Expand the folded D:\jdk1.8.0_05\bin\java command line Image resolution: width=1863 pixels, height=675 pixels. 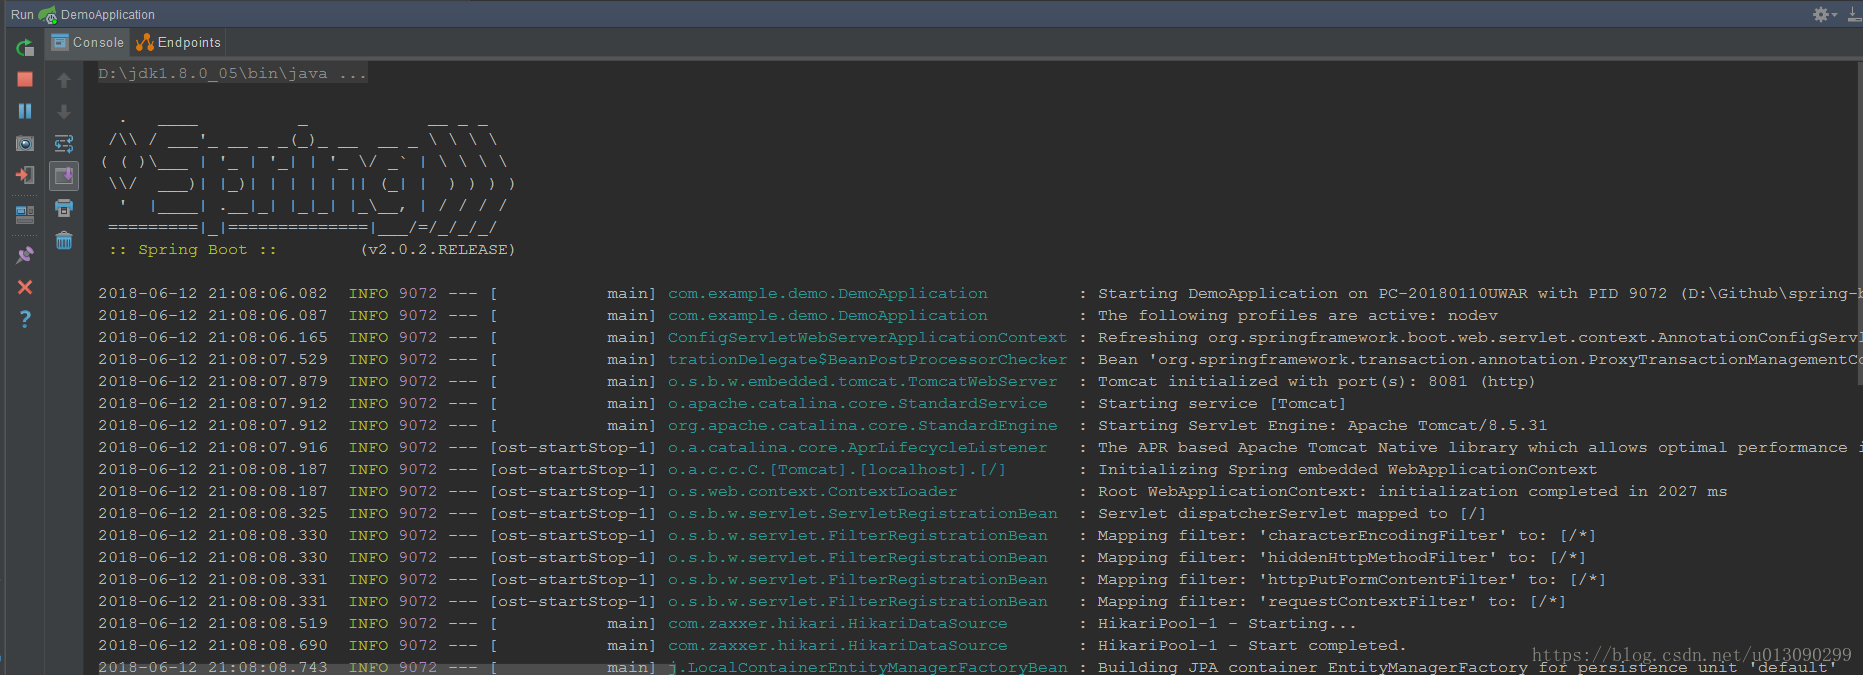(x=232, y=73)
